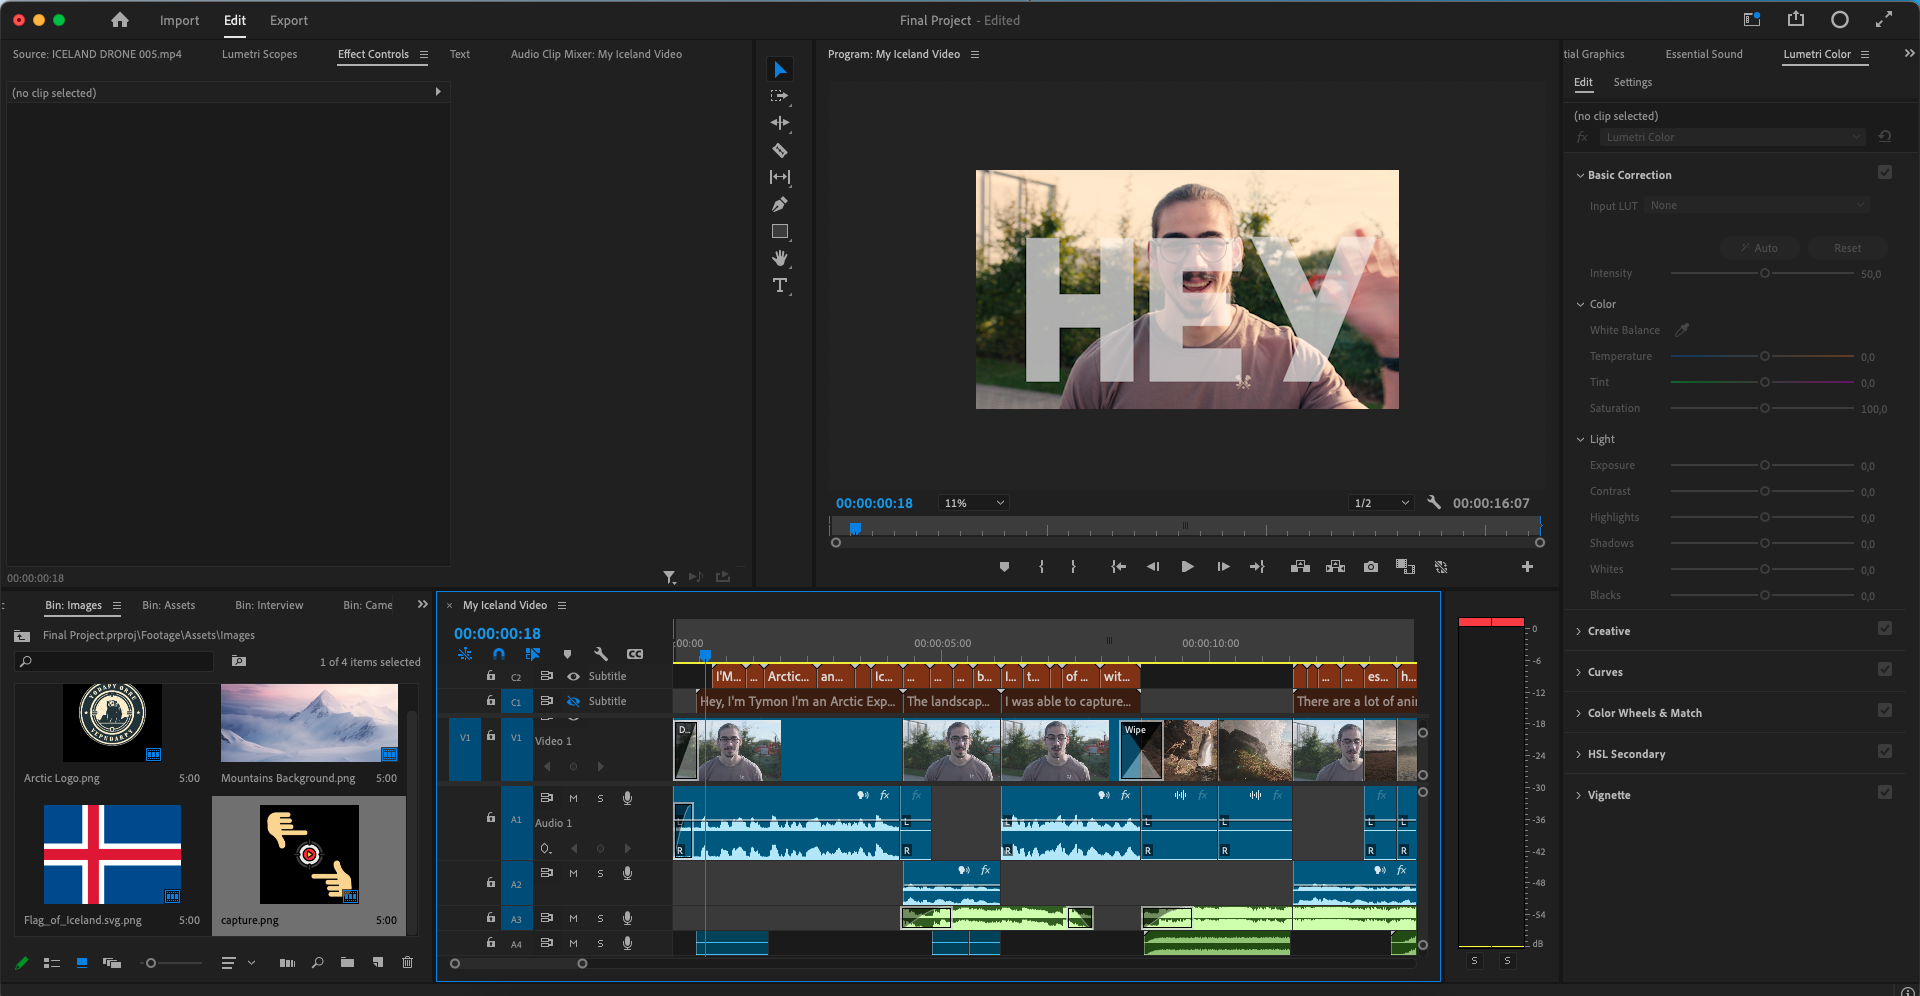
Task: Switch to the Export tab
Action: [288, 20]
